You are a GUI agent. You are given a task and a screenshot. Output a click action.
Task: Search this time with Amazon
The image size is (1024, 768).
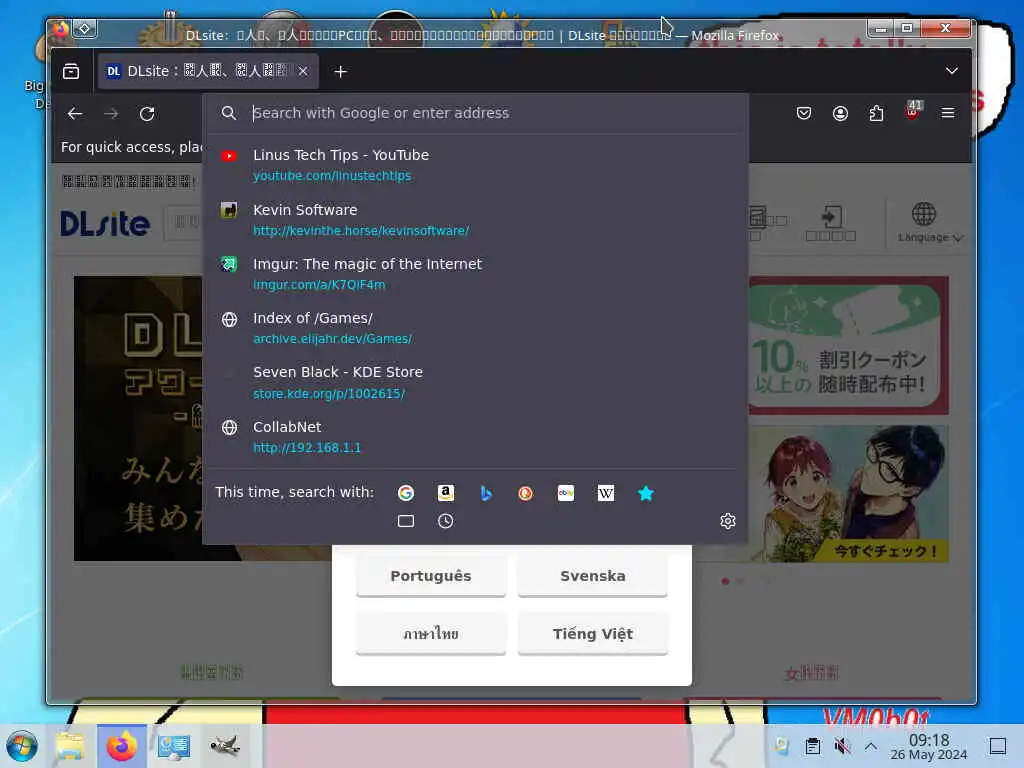446,493
